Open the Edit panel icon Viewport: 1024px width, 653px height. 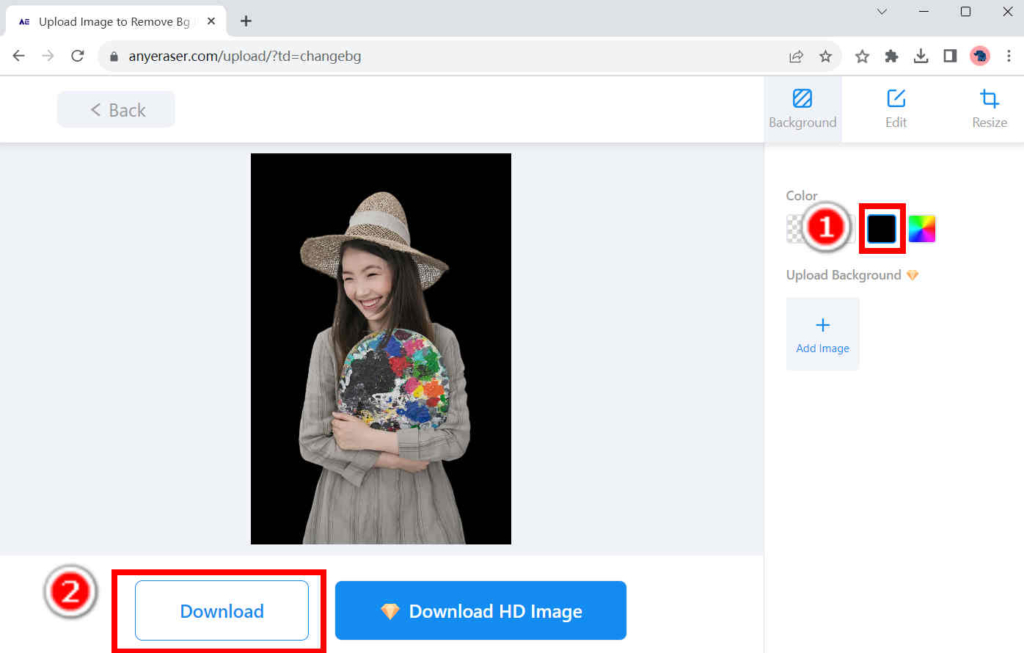pyautogui.click(x=895, y=100)
